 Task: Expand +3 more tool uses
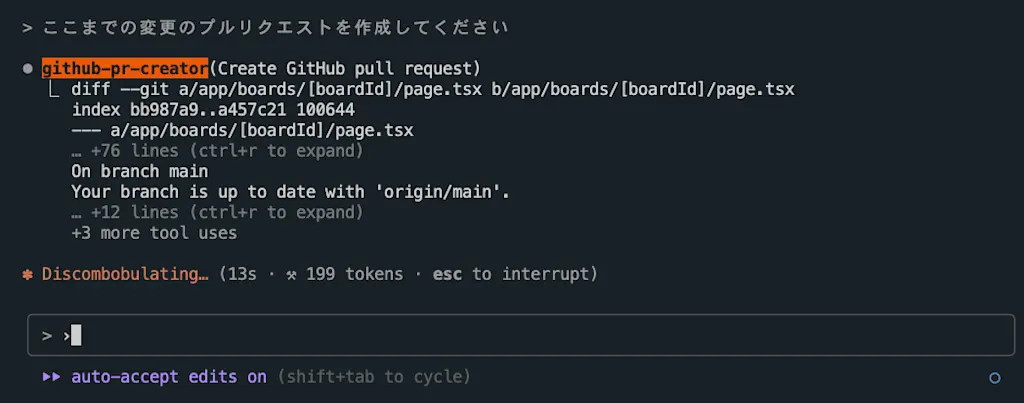pos(154,233)
